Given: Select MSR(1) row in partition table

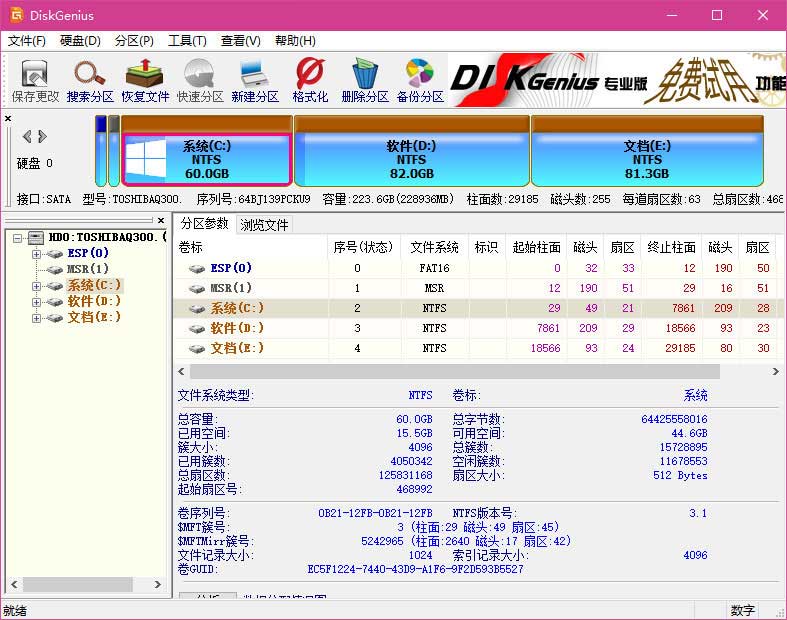Looking at the screenshot, I should point(476,288).
